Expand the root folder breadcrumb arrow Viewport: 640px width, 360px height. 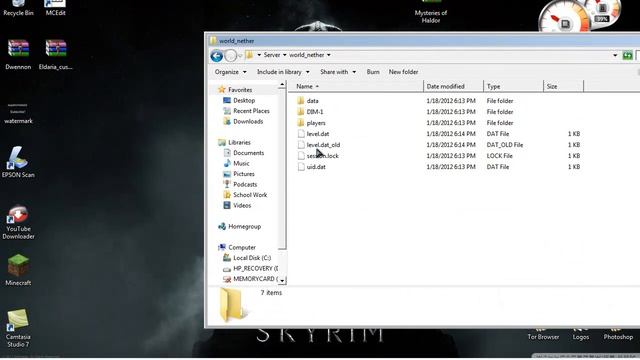259,55
